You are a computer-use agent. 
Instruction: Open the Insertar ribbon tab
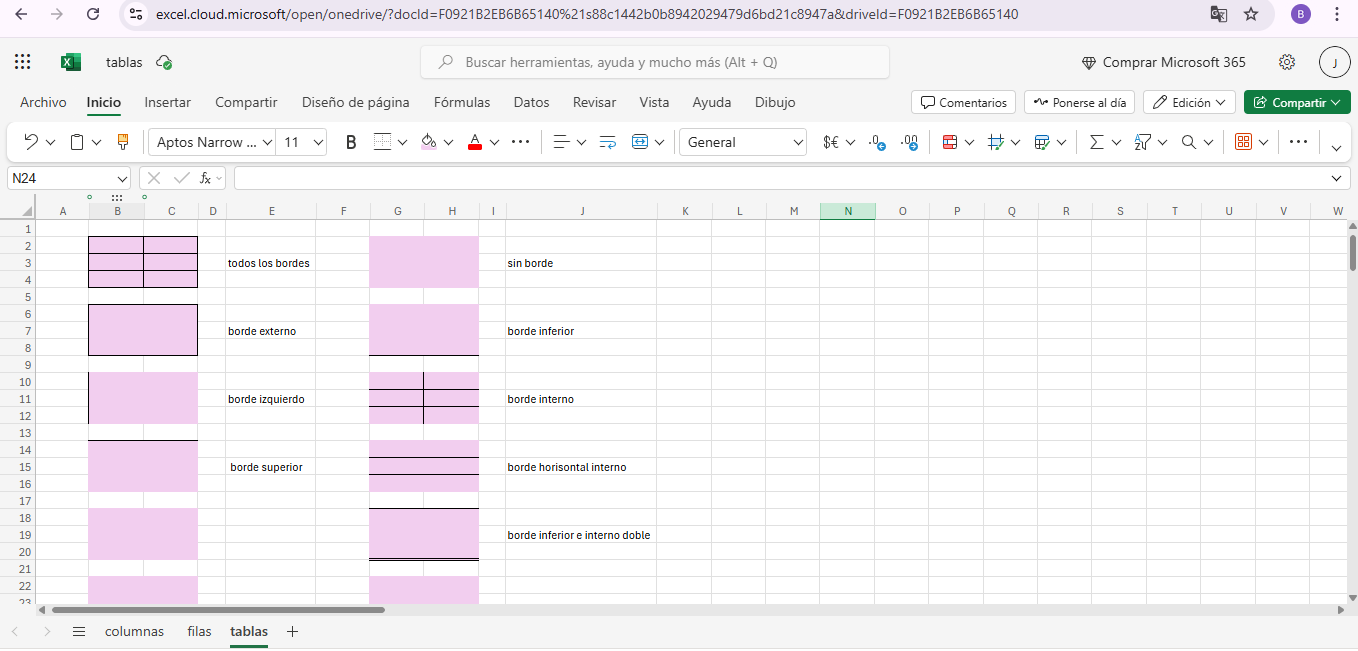pyautogui.click(x=167, y=102)
